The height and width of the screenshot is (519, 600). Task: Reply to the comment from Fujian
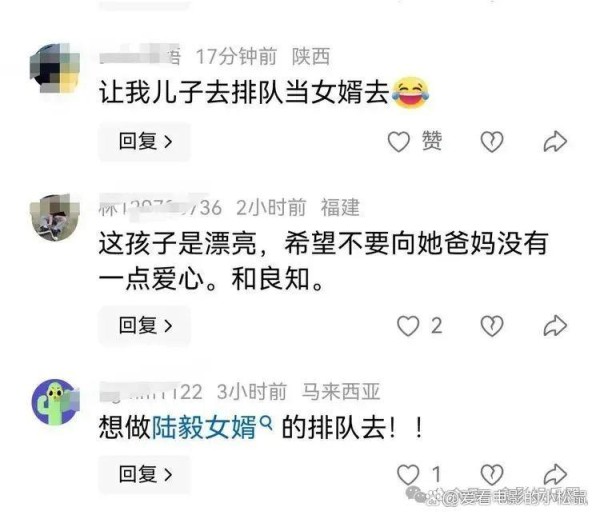pyautogui.click(x=145, y=326)
